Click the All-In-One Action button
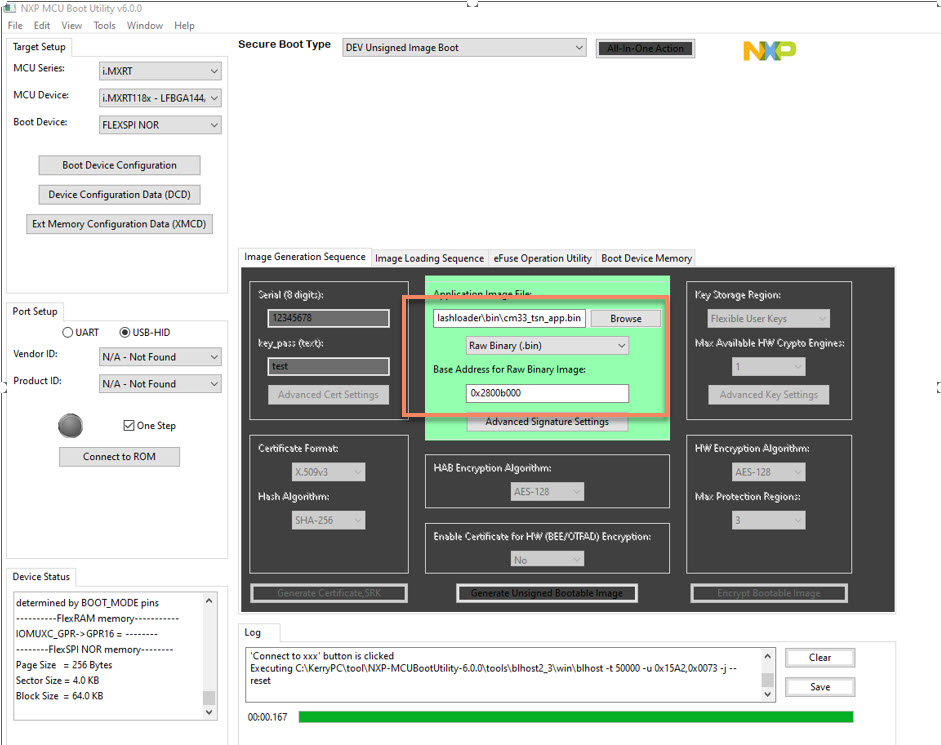Screen dimensions: 941x745 [645, 47]
